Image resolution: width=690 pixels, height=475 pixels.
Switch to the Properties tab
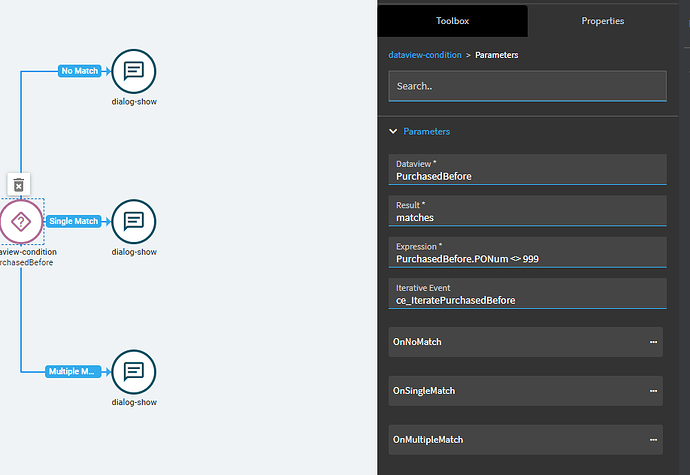(x=602, y=21)
